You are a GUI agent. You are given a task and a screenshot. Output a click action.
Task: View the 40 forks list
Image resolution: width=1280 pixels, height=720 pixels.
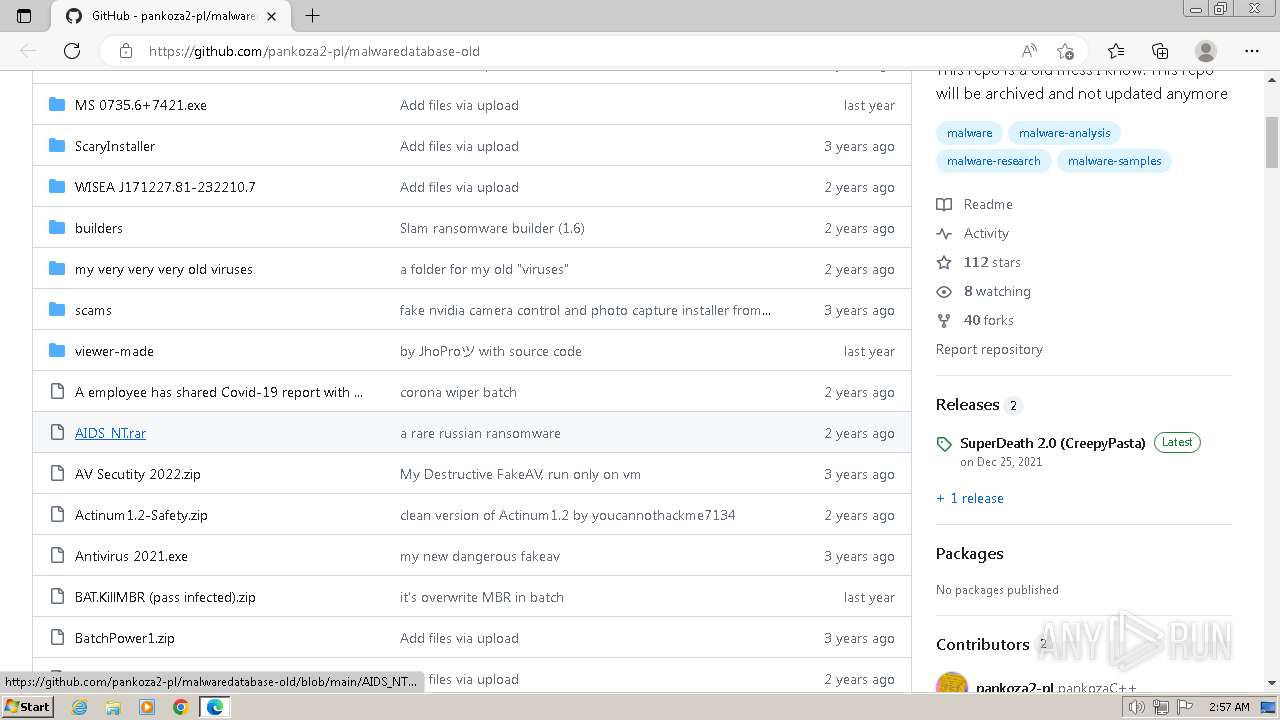point(989,320)
